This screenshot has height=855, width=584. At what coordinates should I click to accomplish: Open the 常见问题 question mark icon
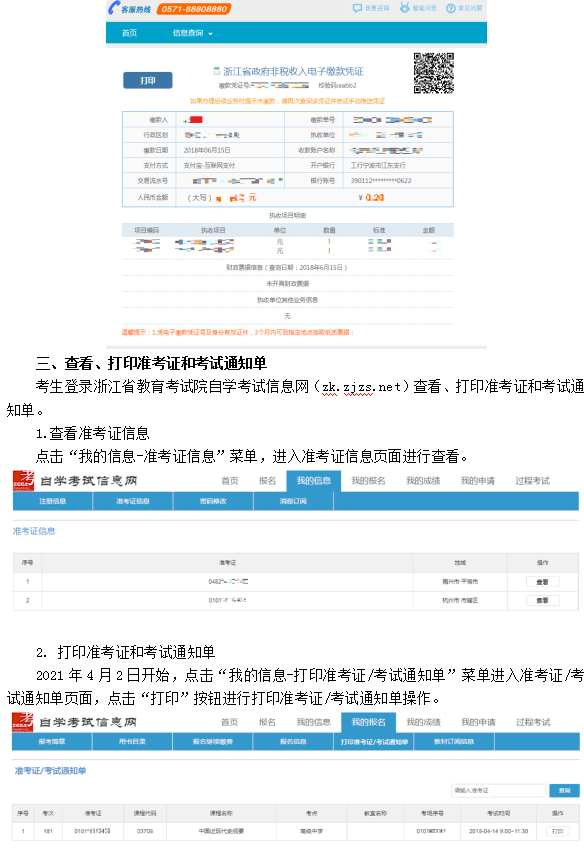450,8
